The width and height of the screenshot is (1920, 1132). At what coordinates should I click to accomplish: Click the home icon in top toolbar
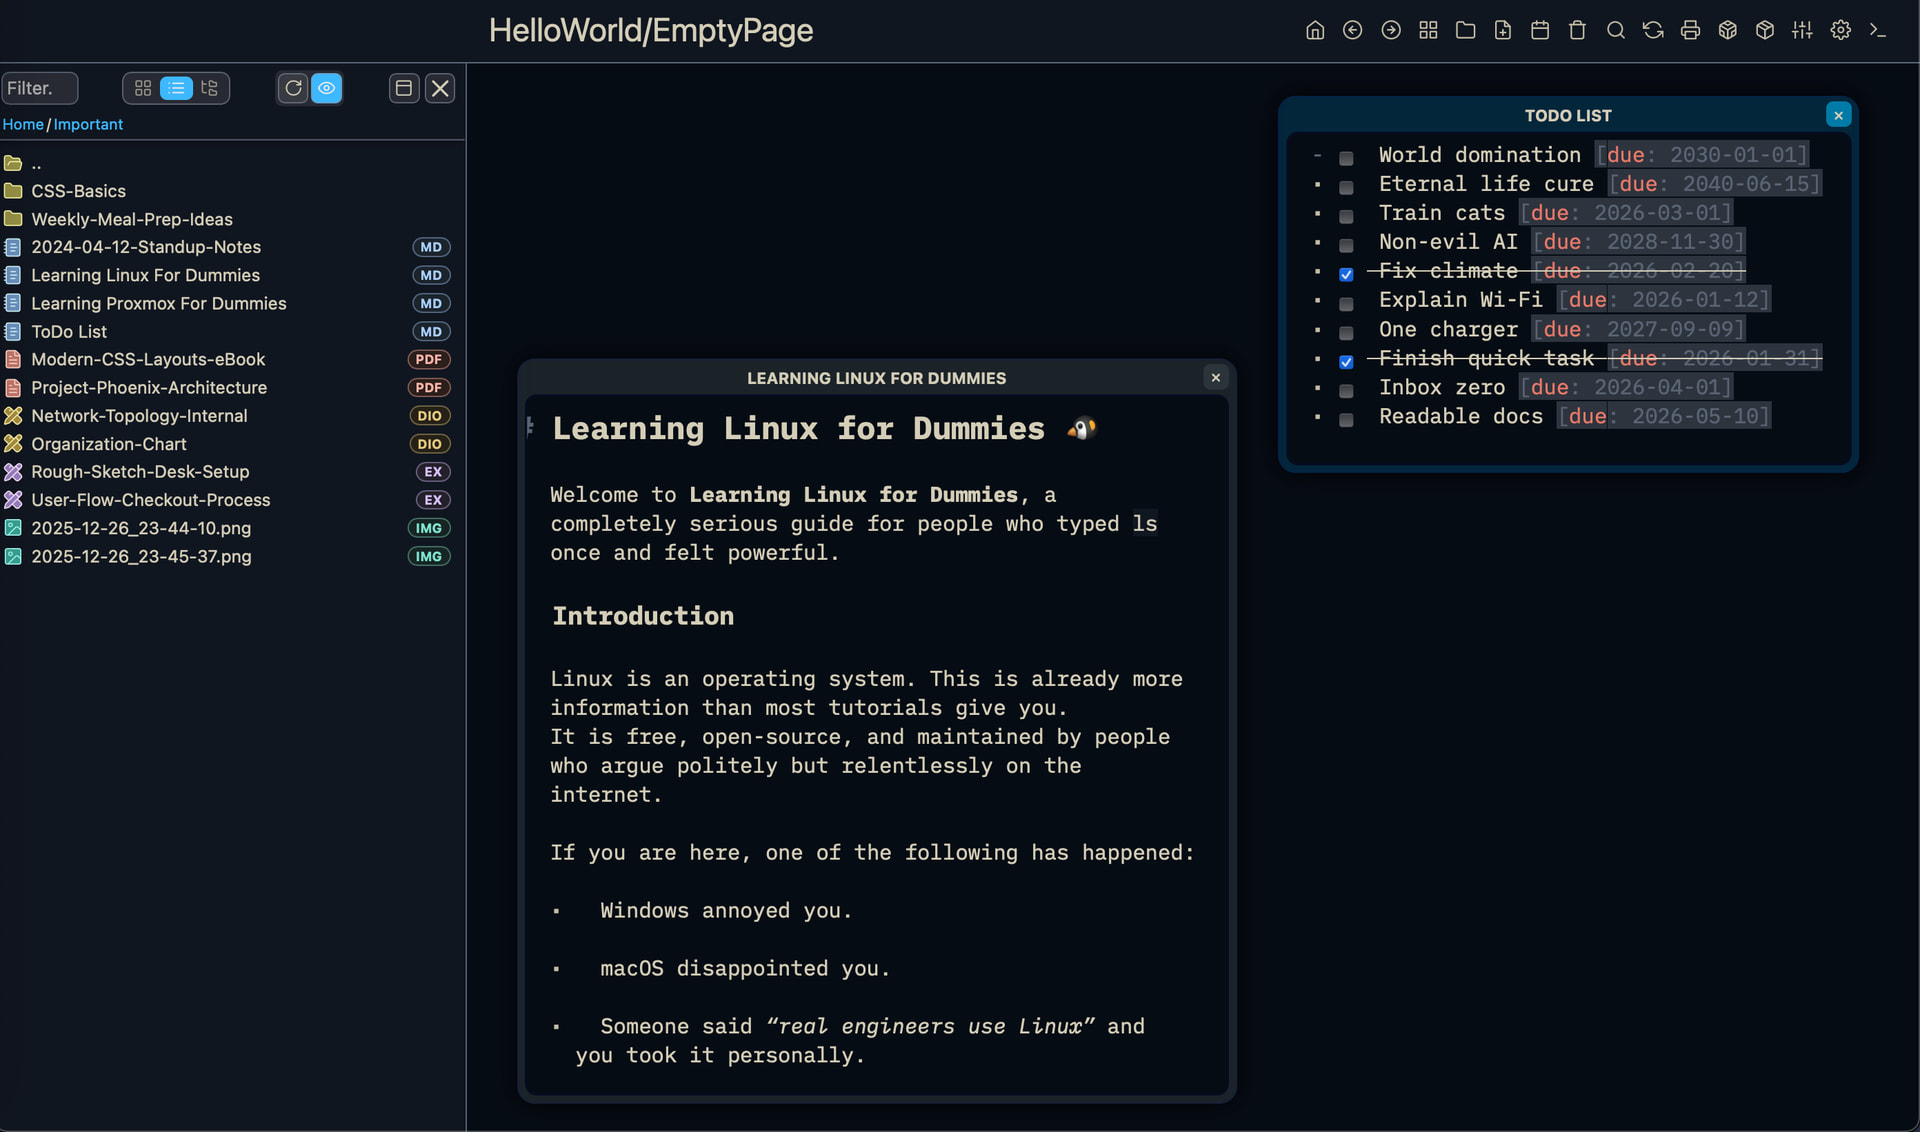(1315, 30)
